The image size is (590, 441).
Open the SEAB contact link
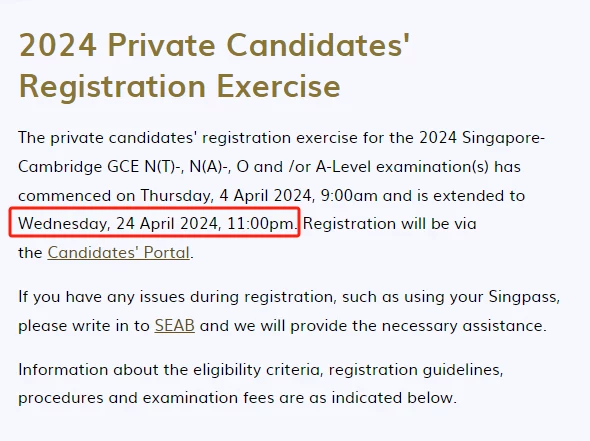click(x=175, y=325)
